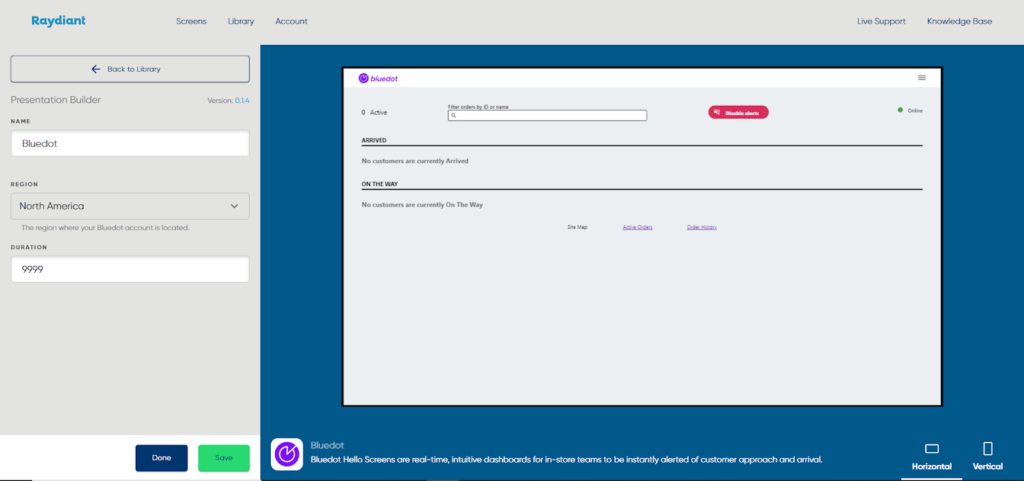Click the ON THE WAY section heading

tap(379, 184)
